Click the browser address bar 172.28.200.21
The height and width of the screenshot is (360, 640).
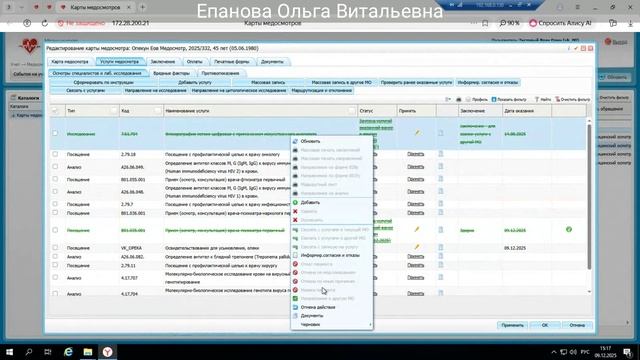[x=130, y=23]
